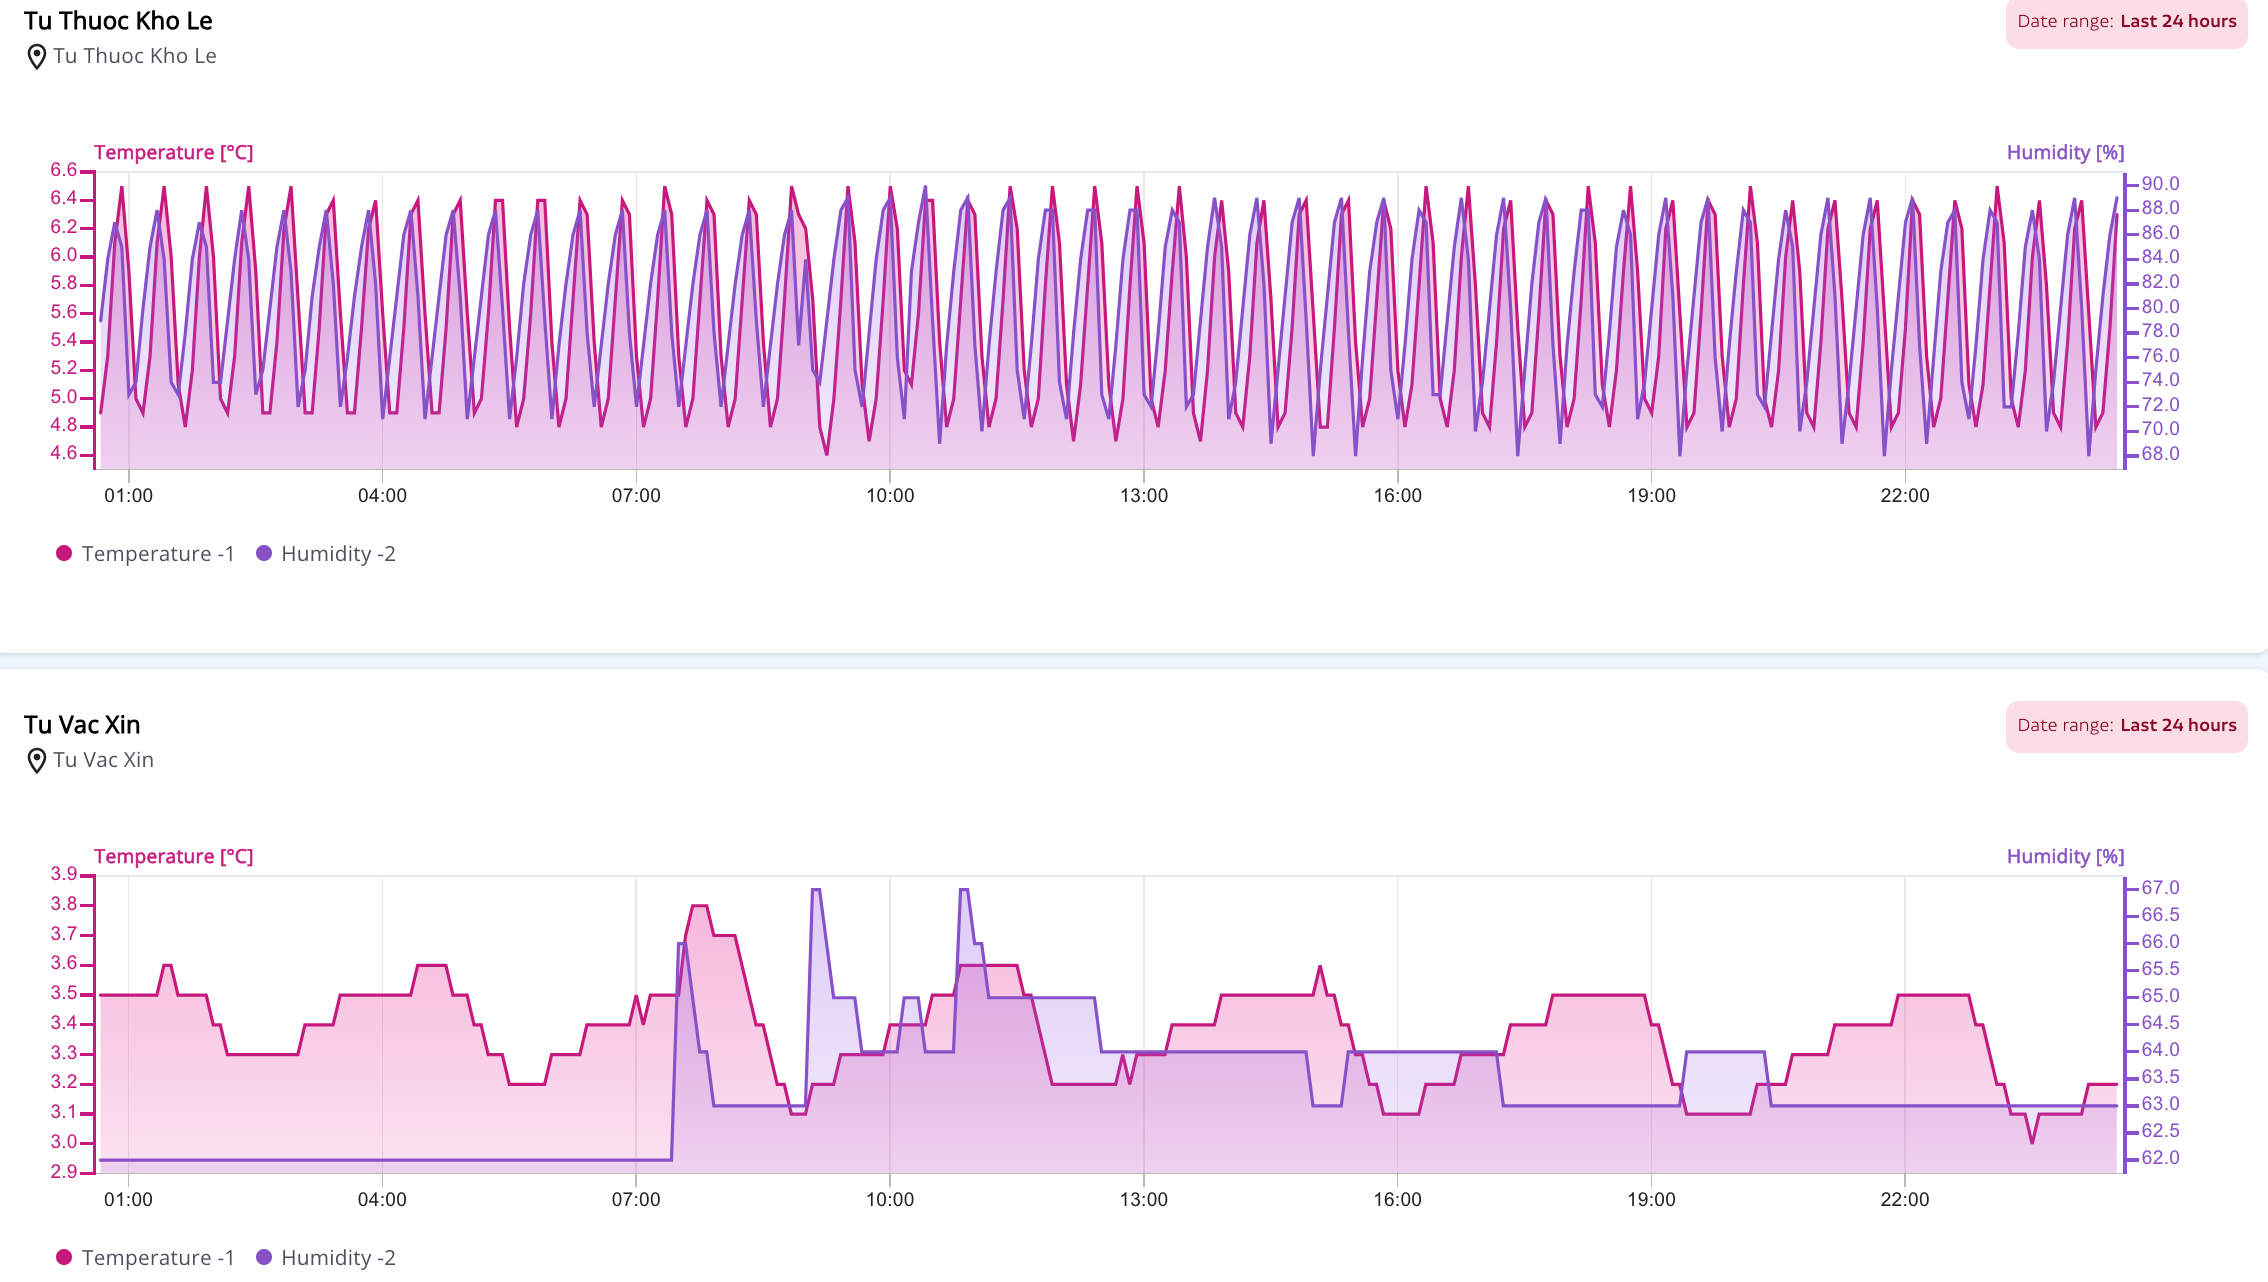Click the Humidity [%] axis title on the bottom chart
This screenshot has width=2268, height=1282.
coord(2065,857)
